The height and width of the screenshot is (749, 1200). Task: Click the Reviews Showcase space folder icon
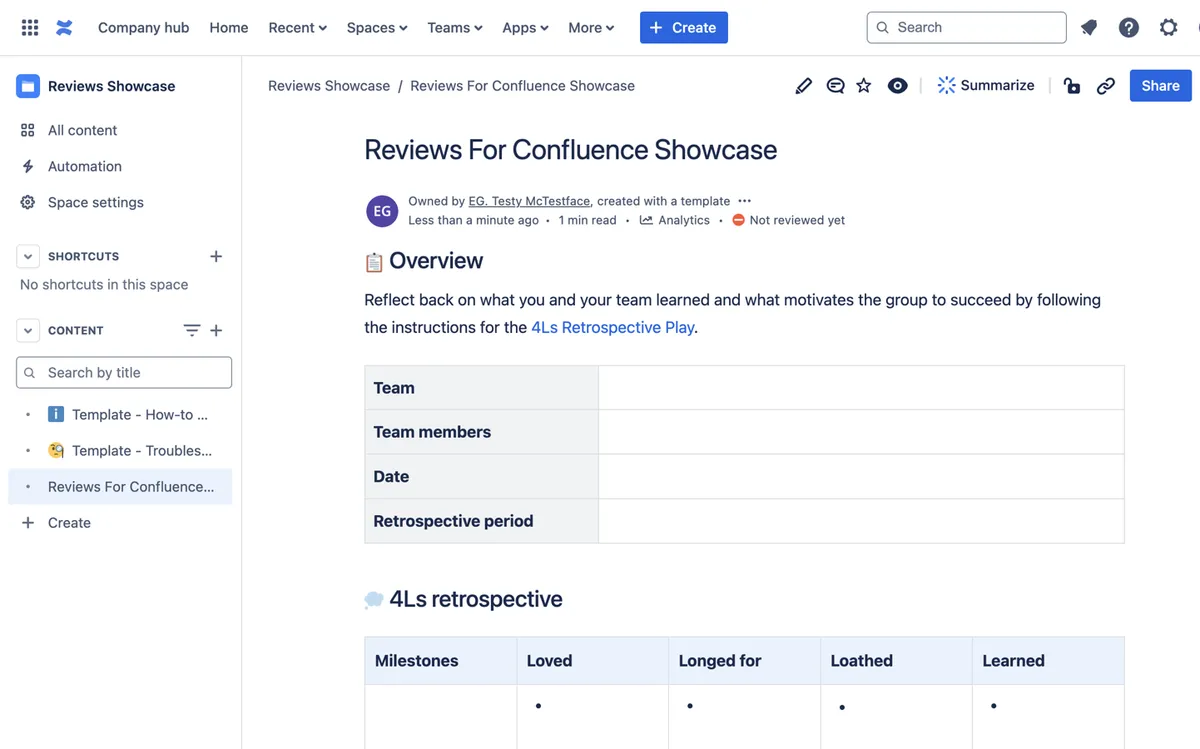(28, 86)
